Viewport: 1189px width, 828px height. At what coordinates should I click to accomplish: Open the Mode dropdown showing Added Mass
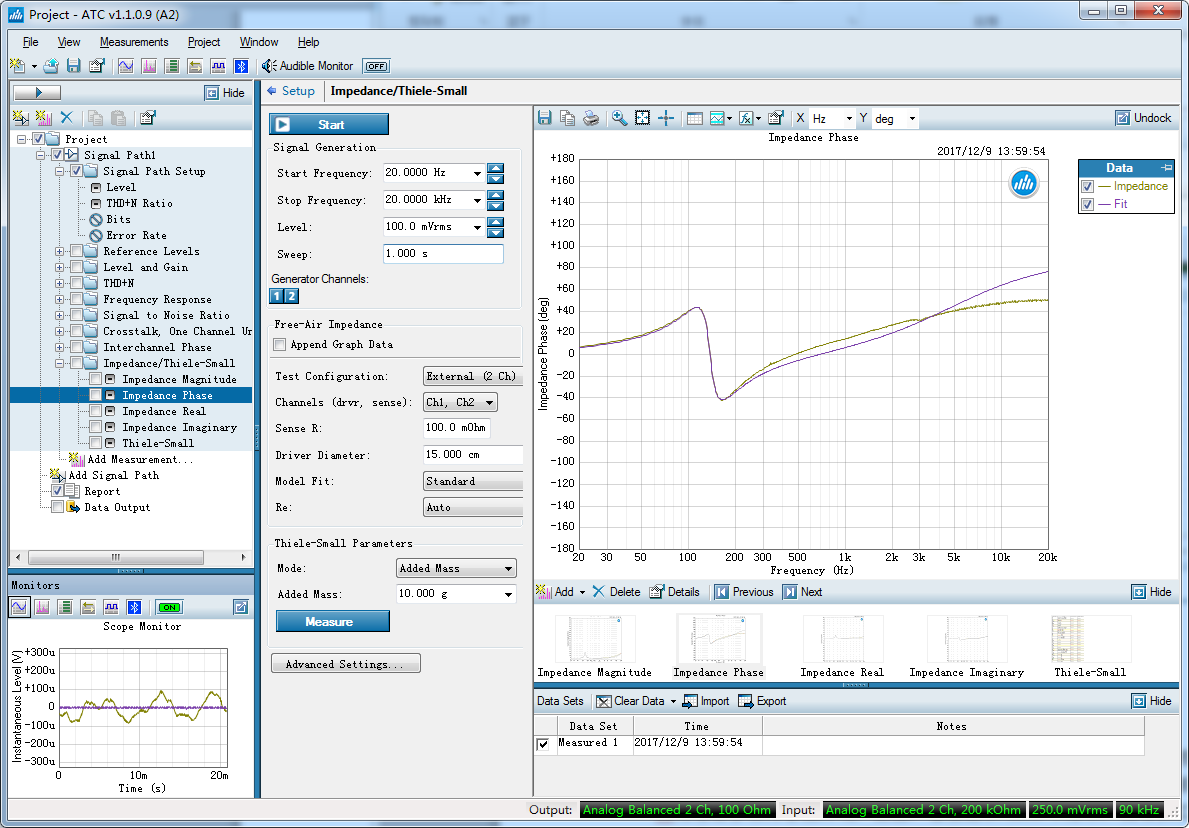(456, 569)
